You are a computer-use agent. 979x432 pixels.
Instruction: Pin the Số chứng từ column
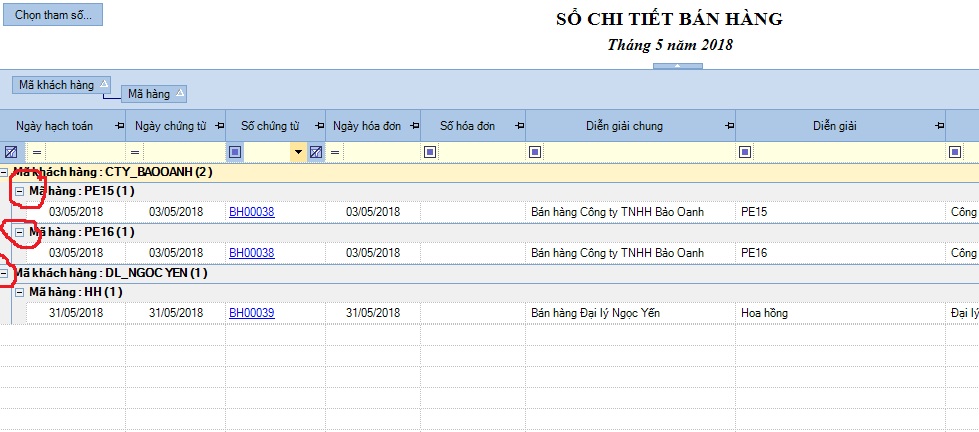tap(319, 126)
